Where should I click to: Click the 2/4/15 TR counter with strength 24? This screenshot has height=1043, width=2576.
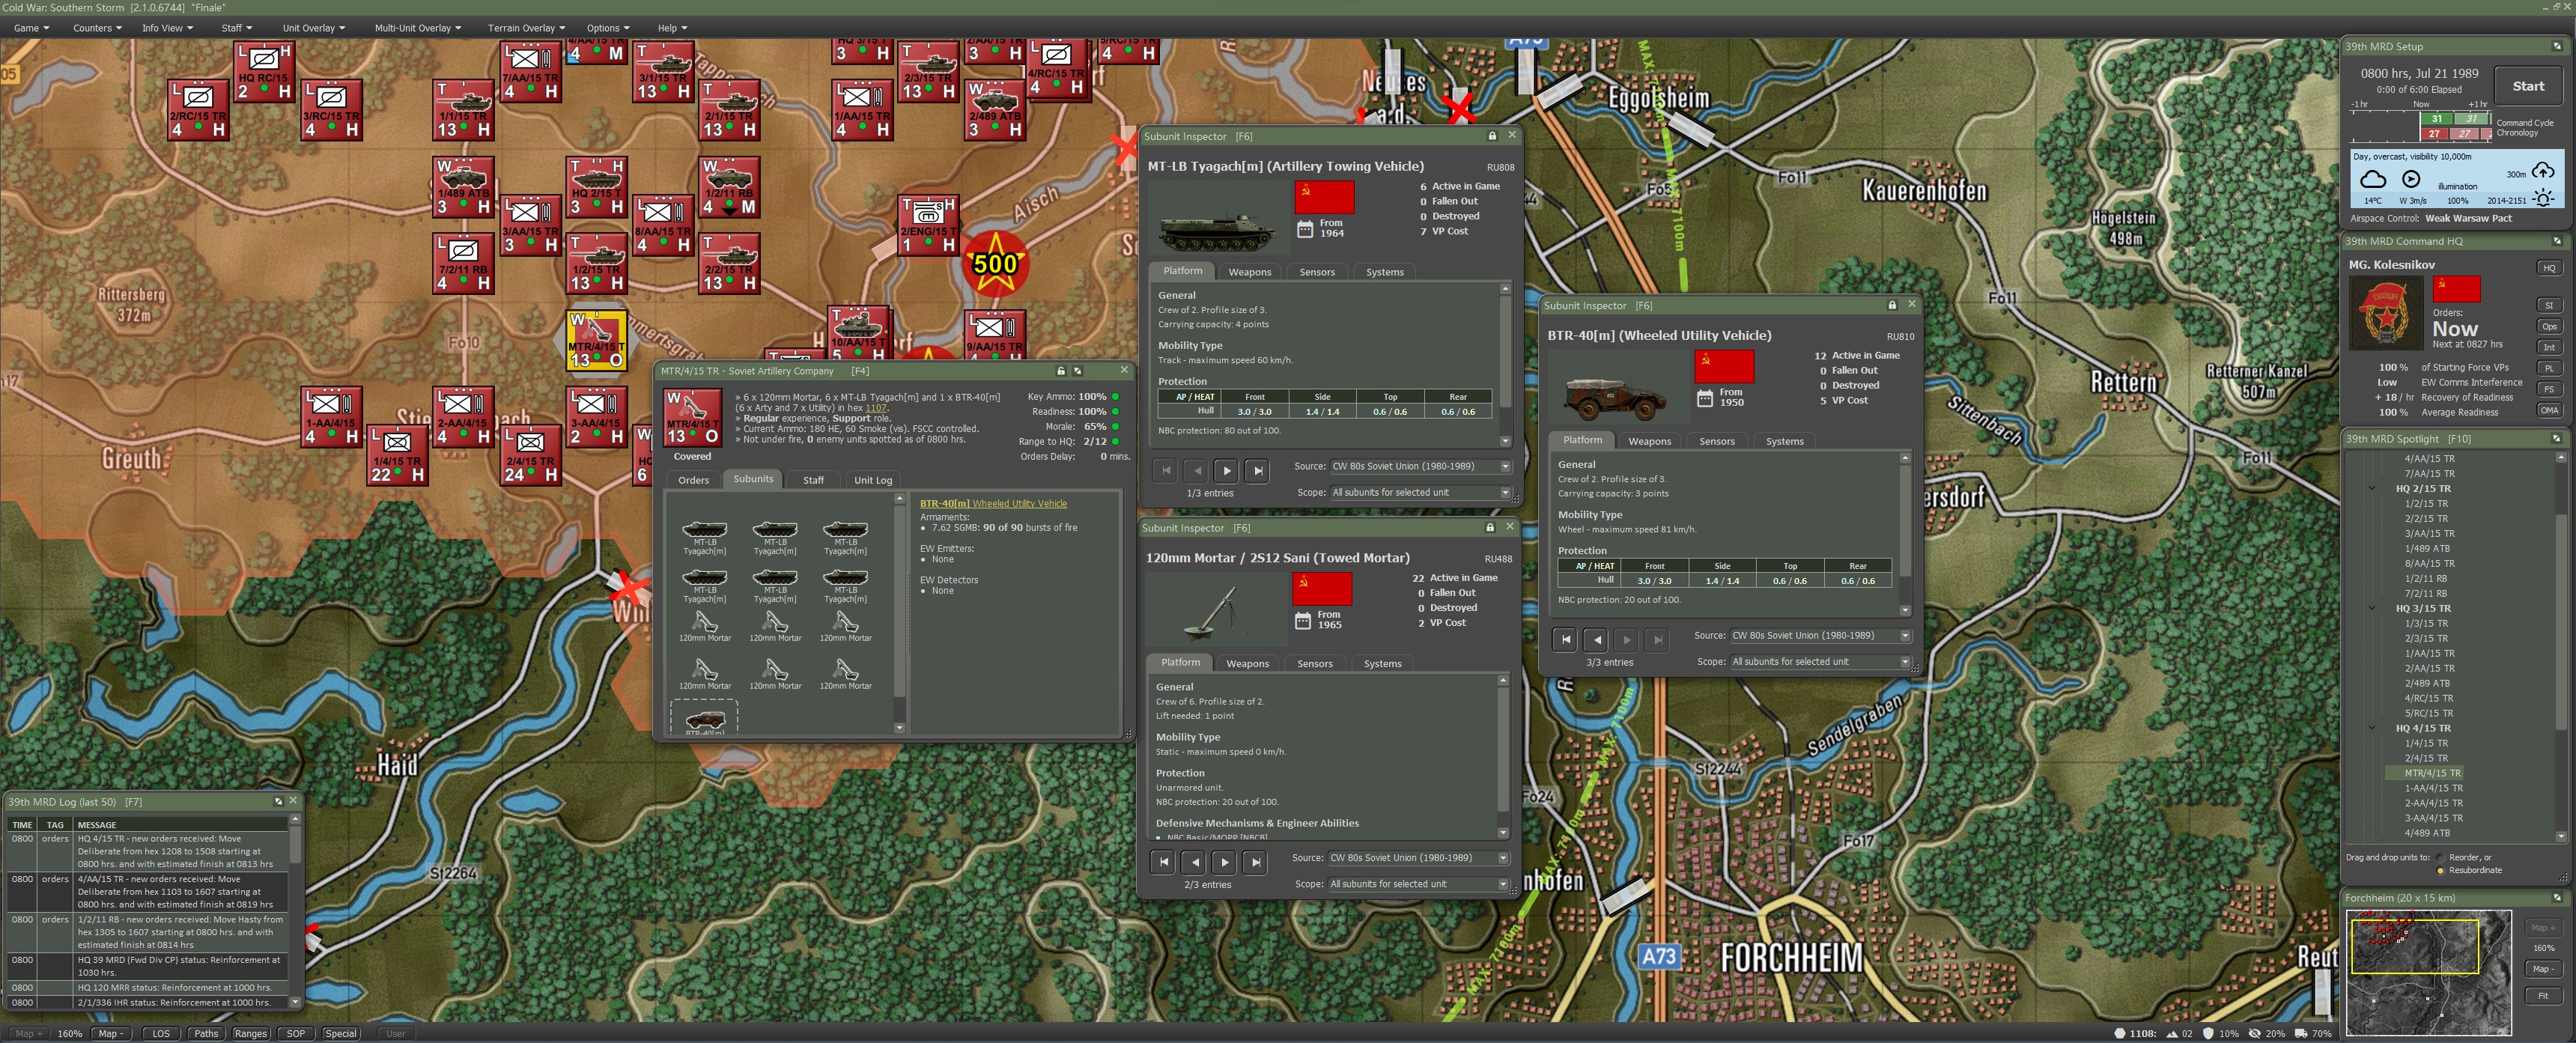[x=531, y=455]
